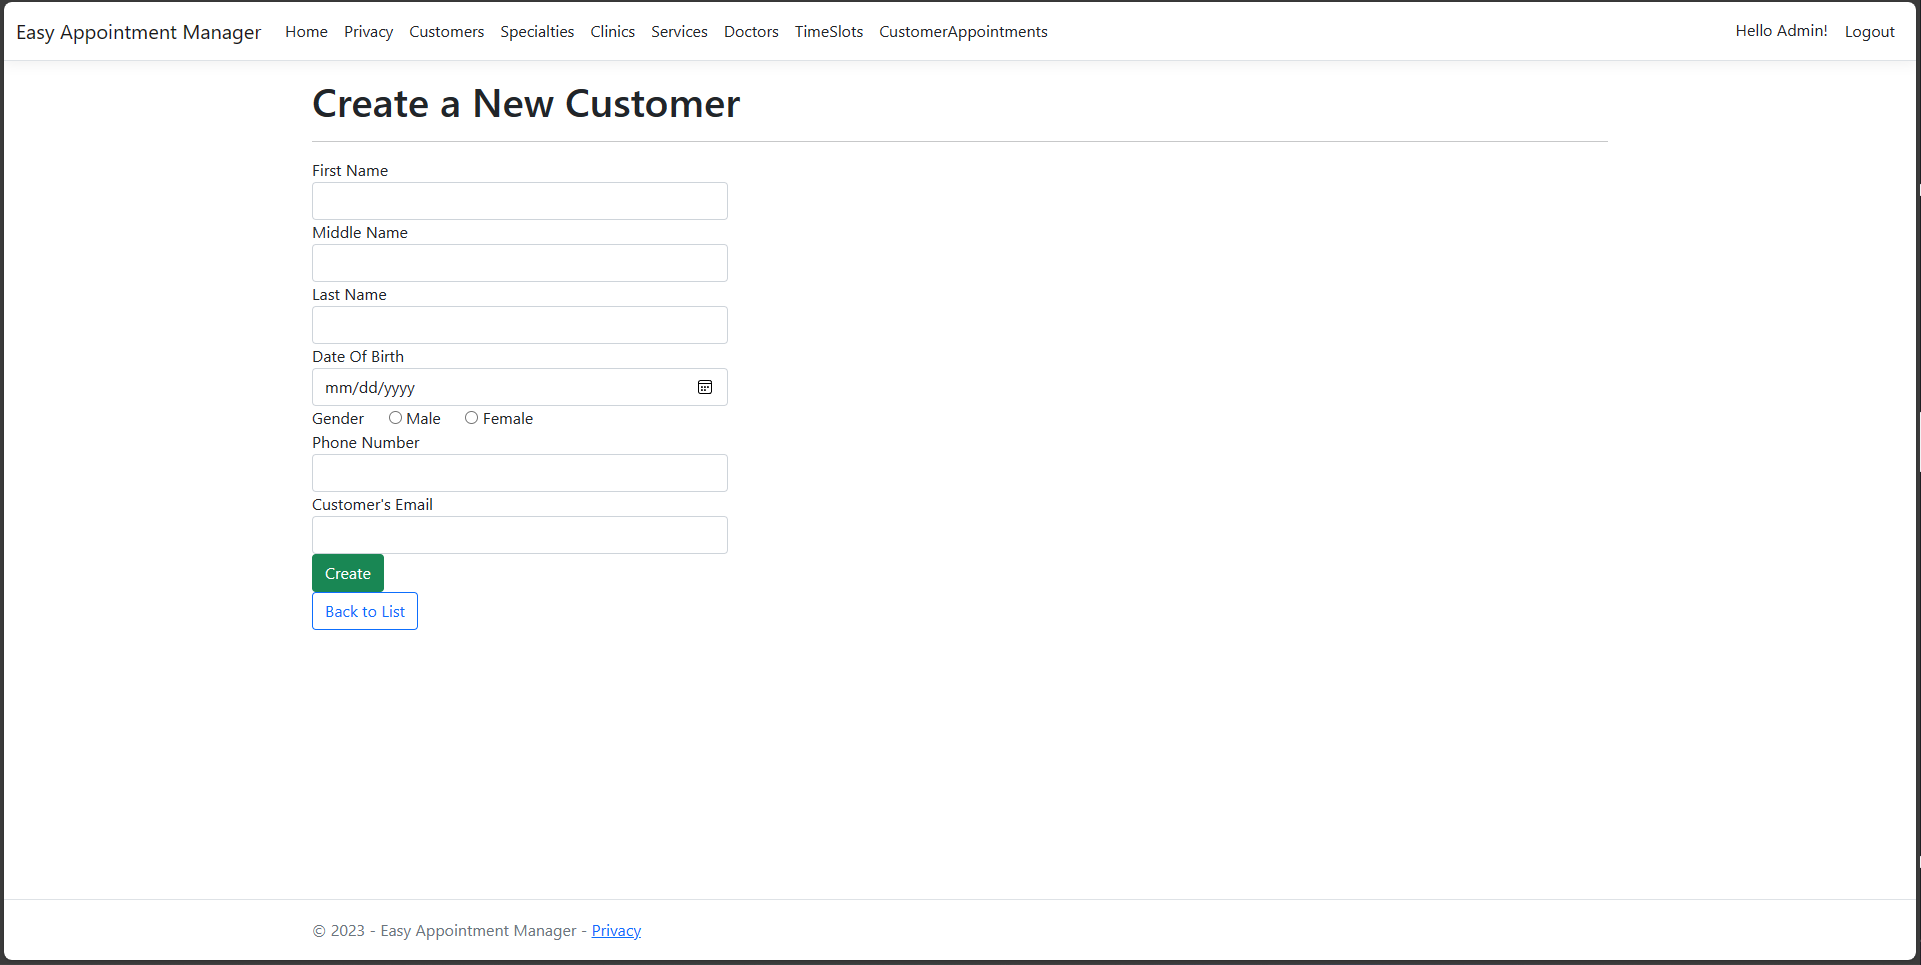
Task: Log out using the Logout link
Action: click(1869, 31)
